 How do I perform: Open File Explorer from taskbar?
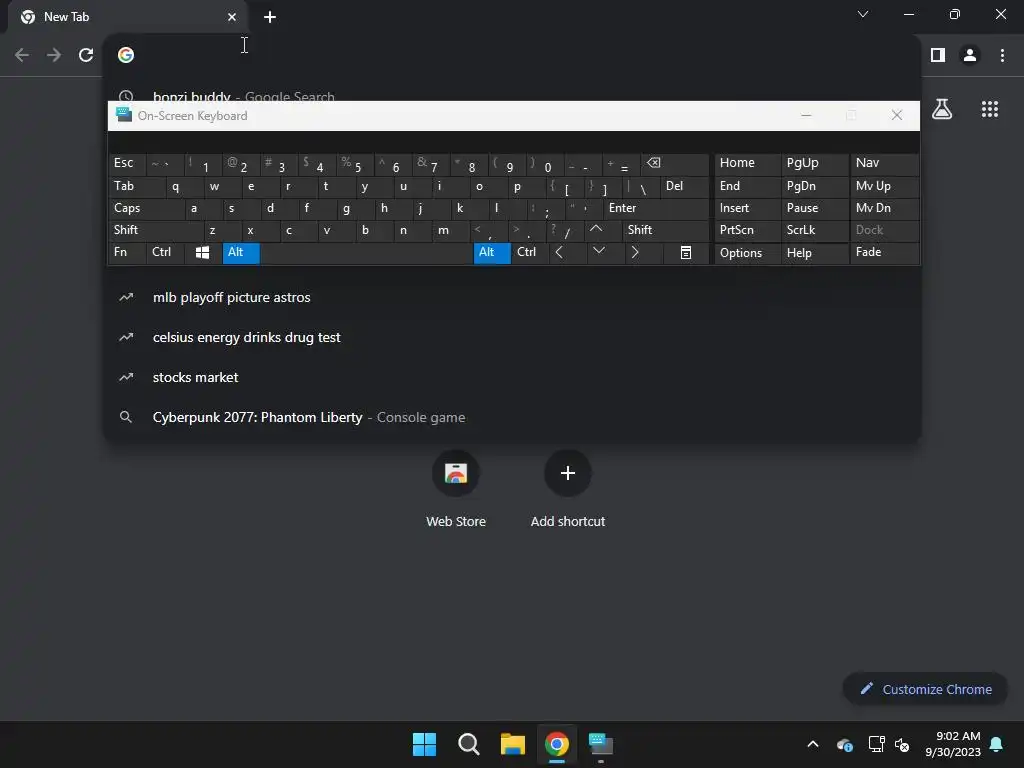[513, 744]
